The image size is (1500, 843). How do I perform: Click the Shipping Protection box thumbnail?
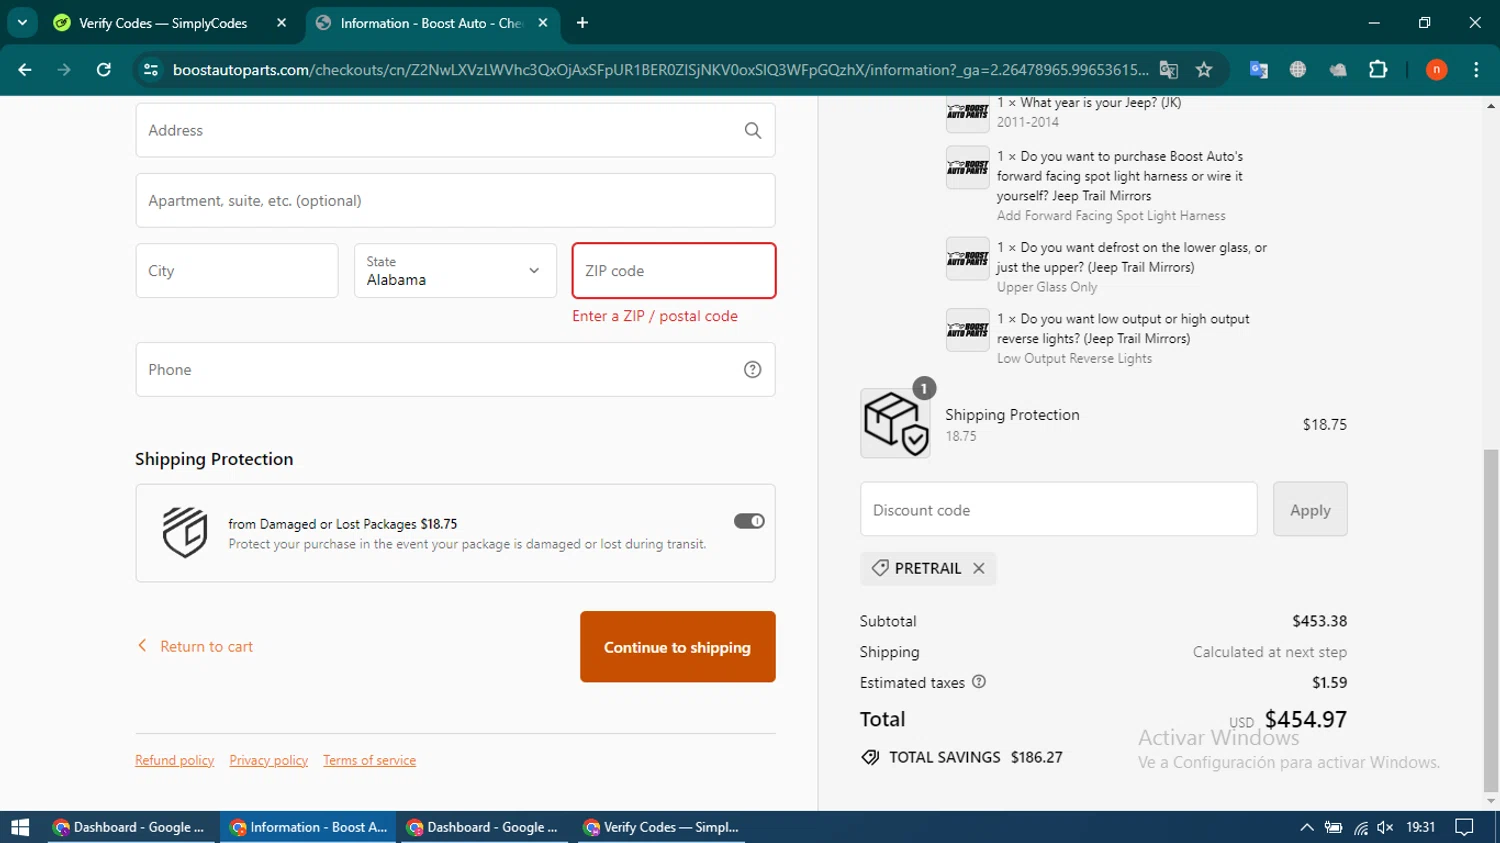tap(895, 423)
